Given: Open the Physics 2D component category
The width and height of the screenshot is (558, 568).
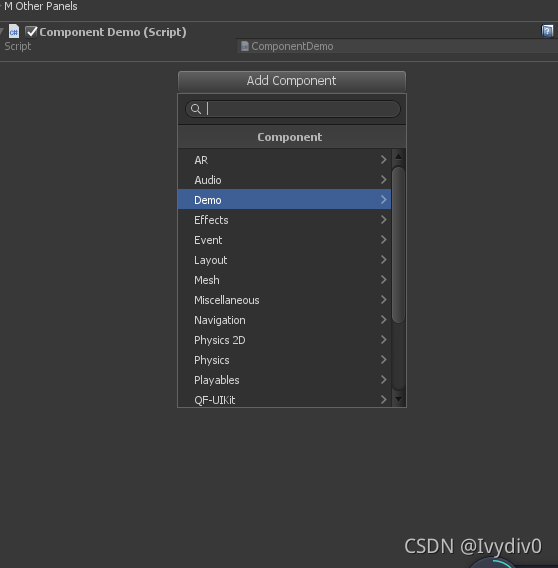Looking at the screenshot, I should (284, 340).
